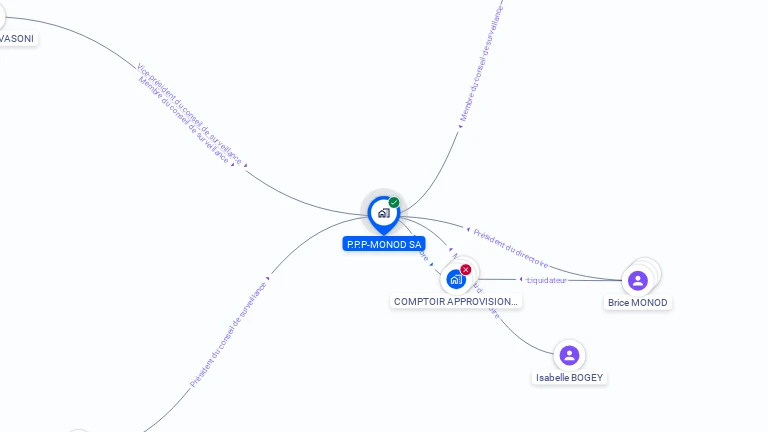Click the arrow marker before Président du directoire
768x432 pixels.
pyautogui.click(x=468, y=230)
